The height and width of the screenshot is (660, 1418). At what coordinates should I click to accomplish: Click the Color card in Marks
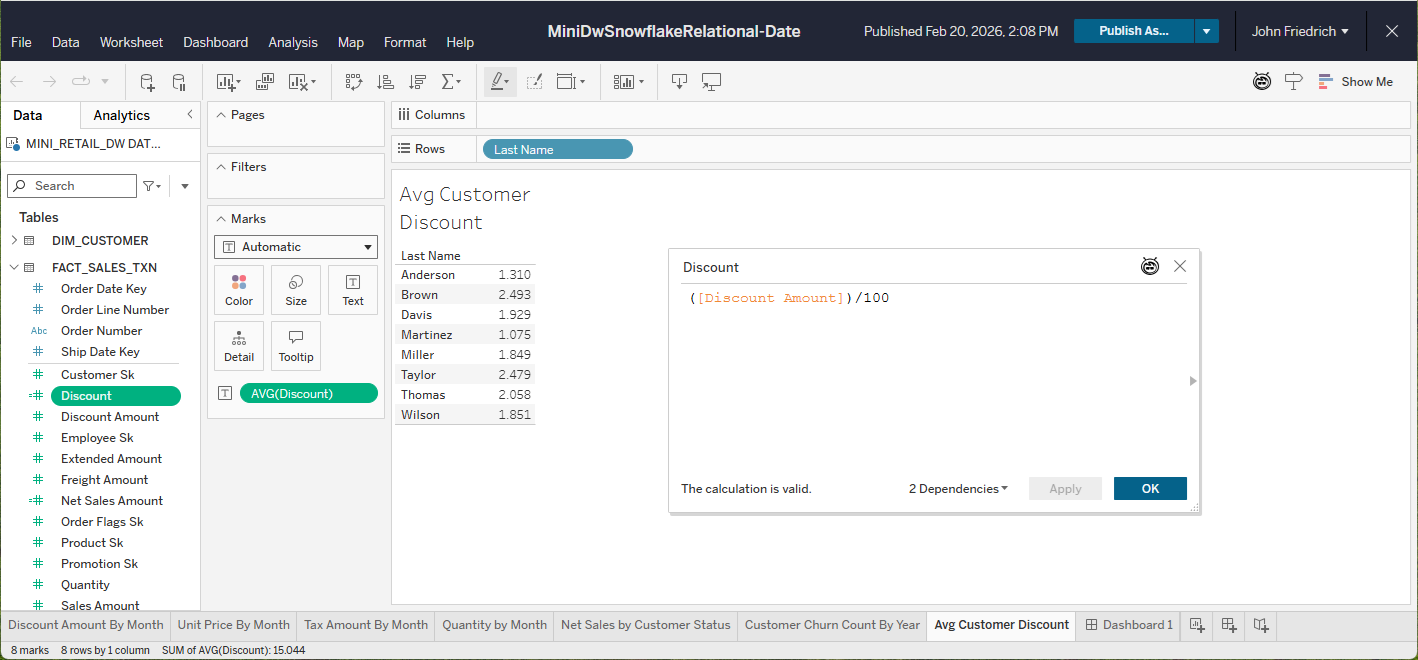[239, 290]
